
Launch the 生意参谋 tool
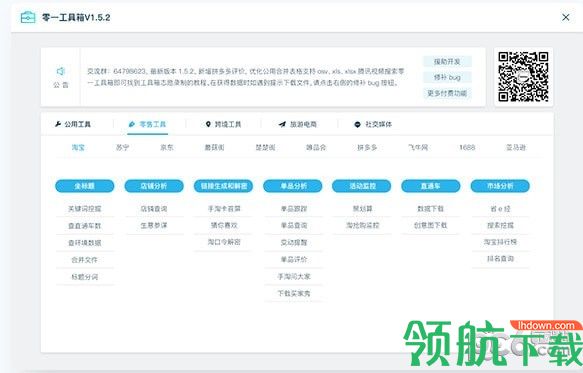(x=154, y=226)
